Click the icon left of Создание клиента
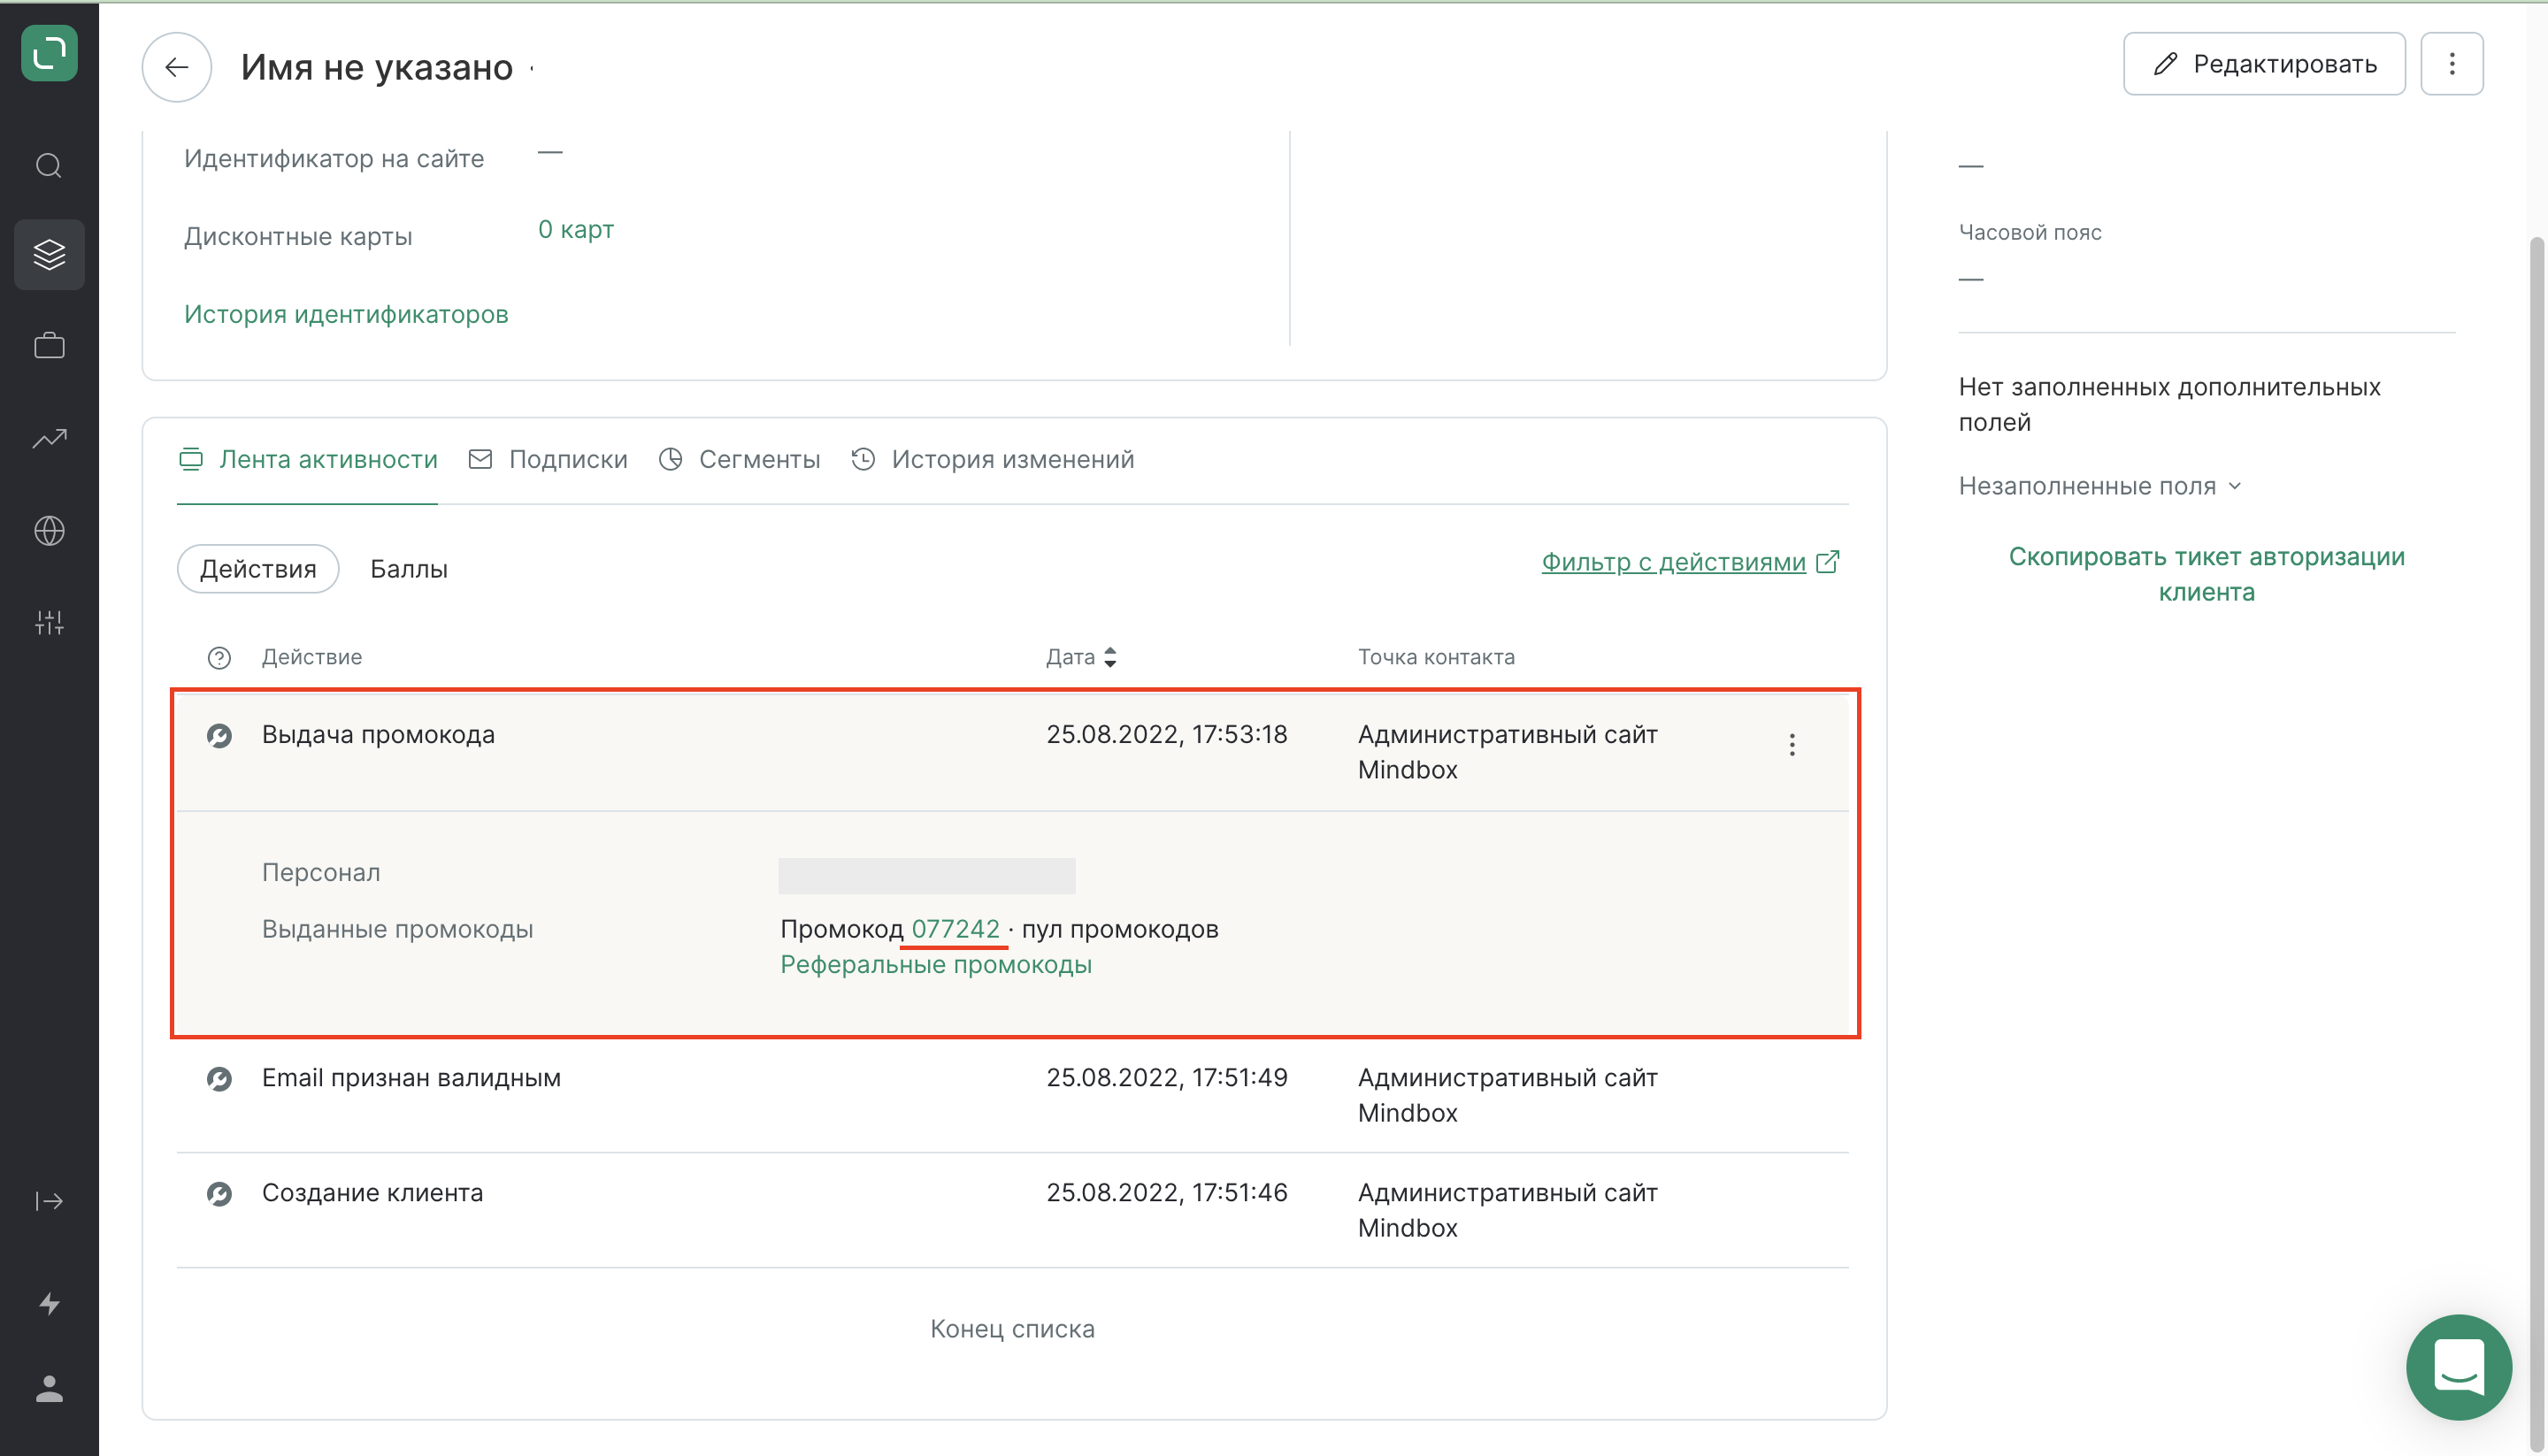Image resolution: width=2548 pixels, height=1456 pixels. point(219,1194)
